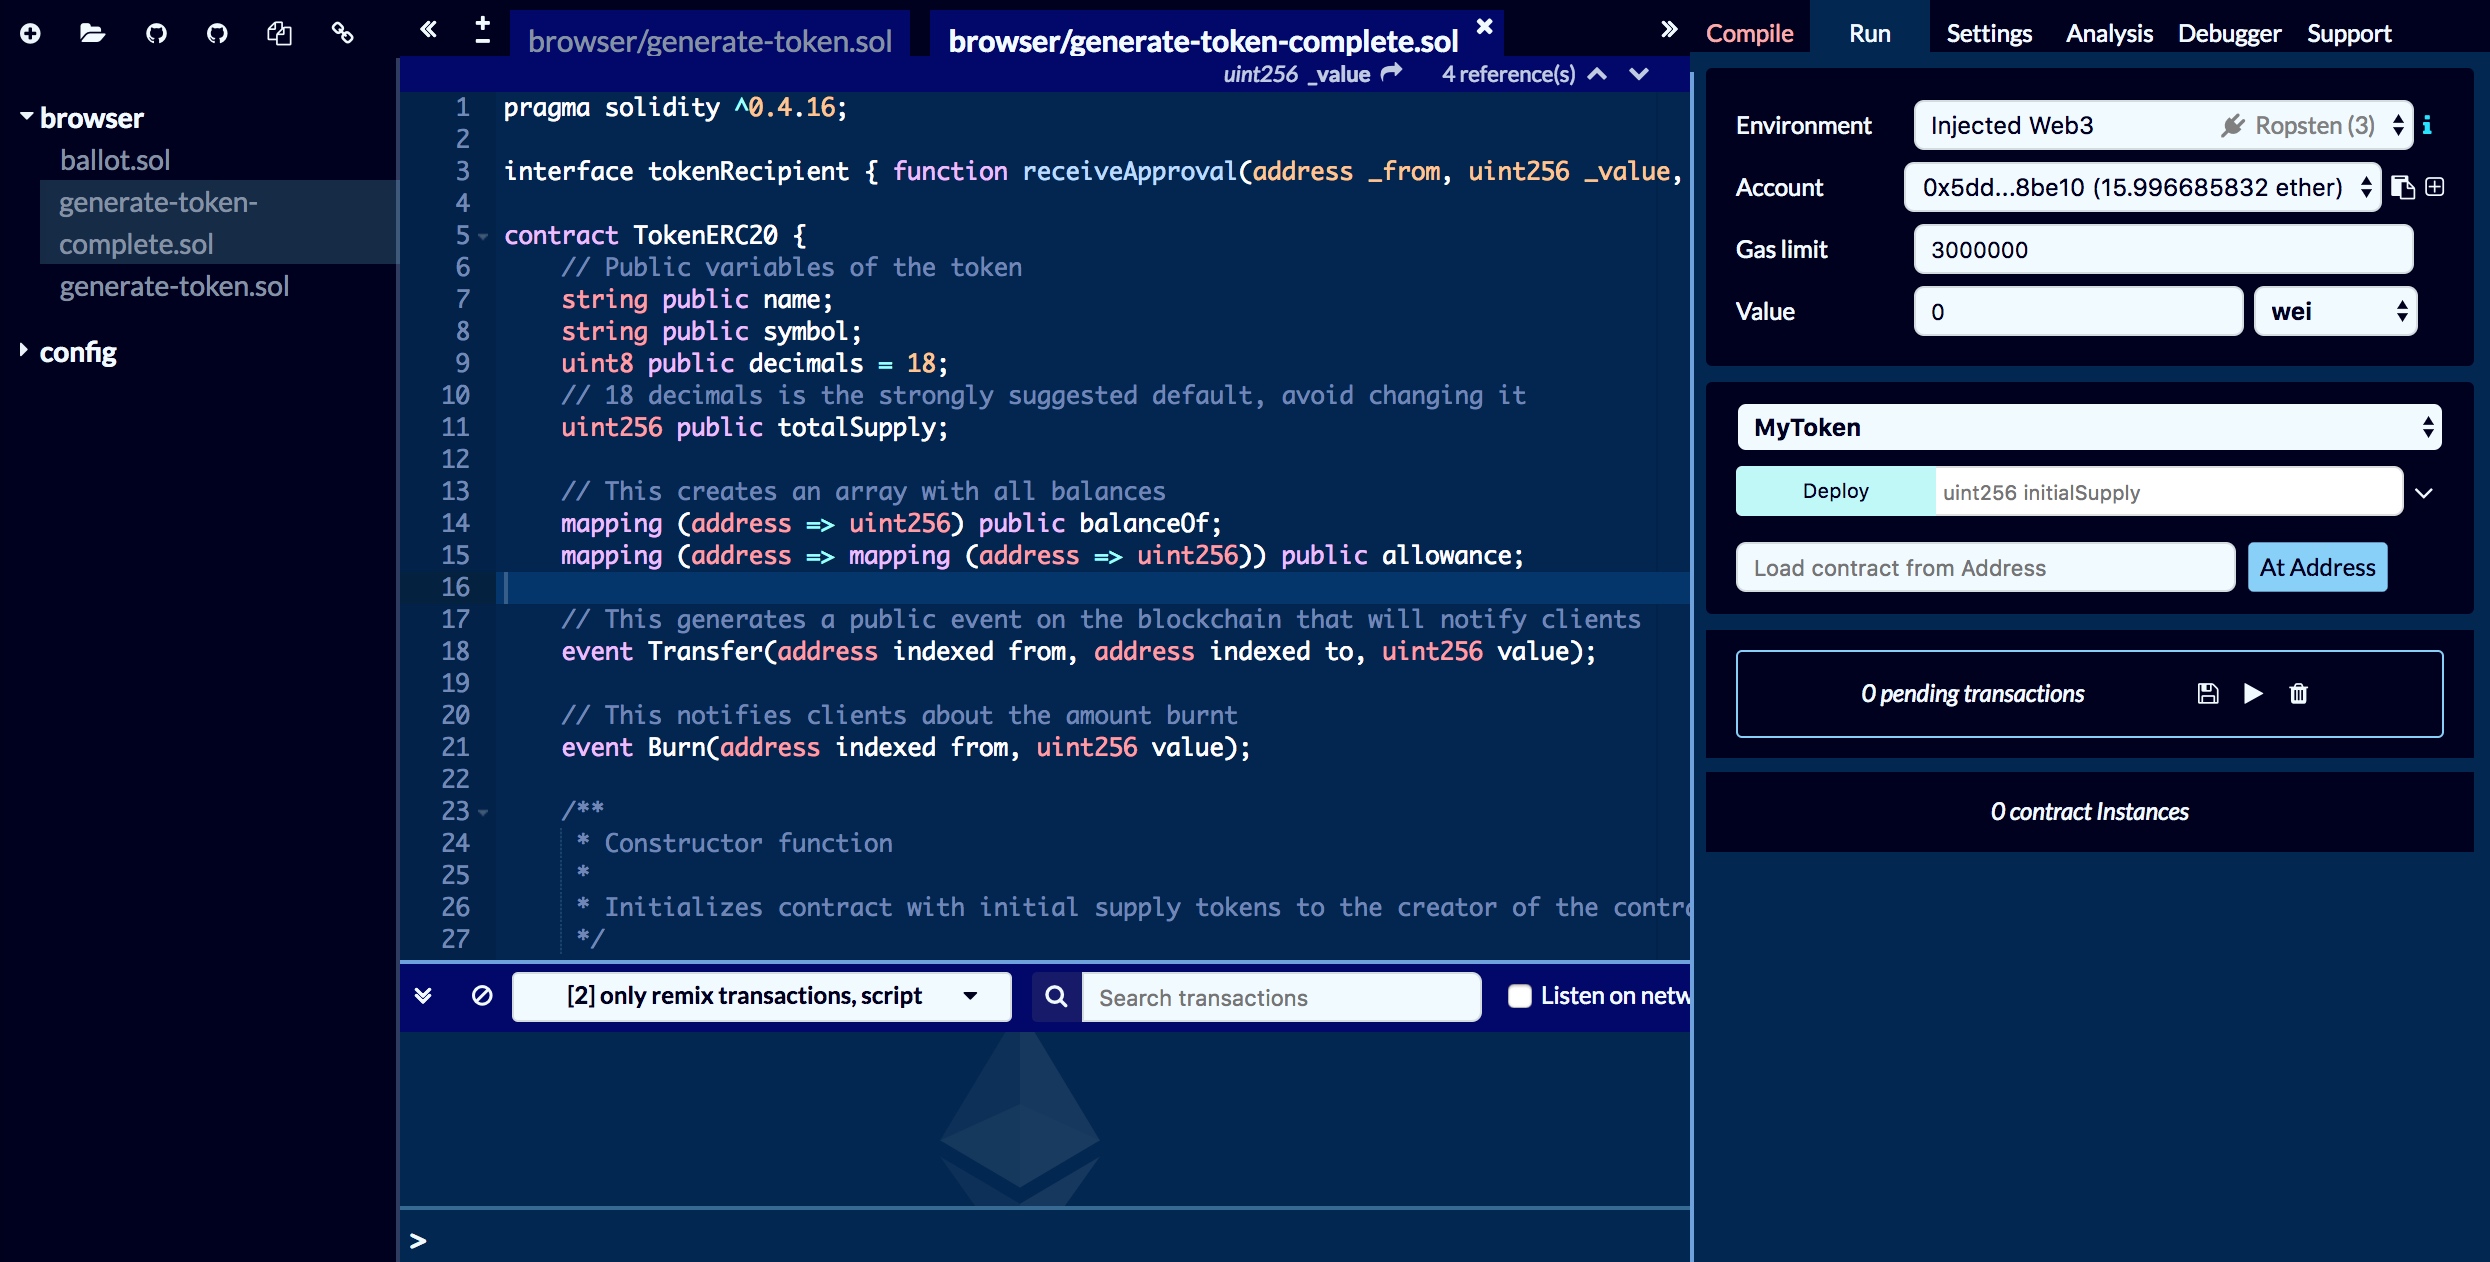Screen dimensions: 2490x1262
Task: Switch to the Compile tab
Action: click(1749, 33)
